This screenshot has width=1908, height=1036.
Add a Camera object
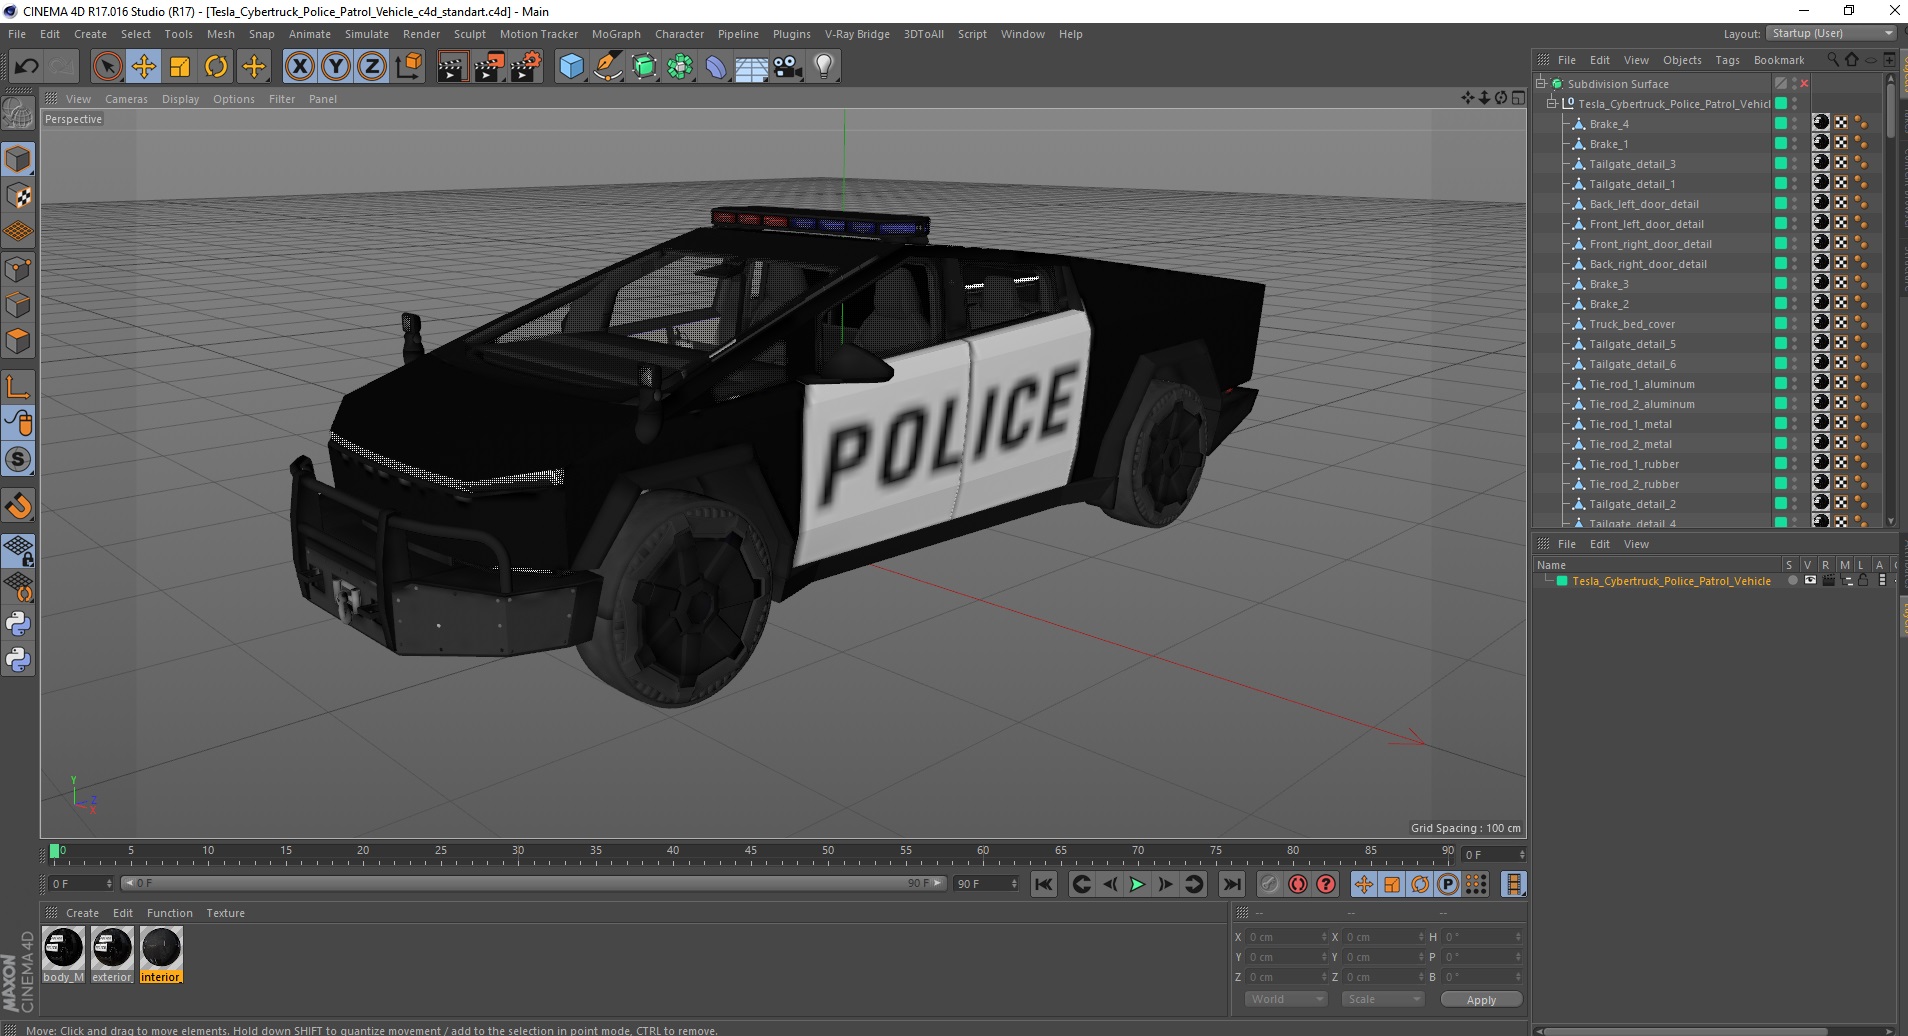click(x=788, y=67)
